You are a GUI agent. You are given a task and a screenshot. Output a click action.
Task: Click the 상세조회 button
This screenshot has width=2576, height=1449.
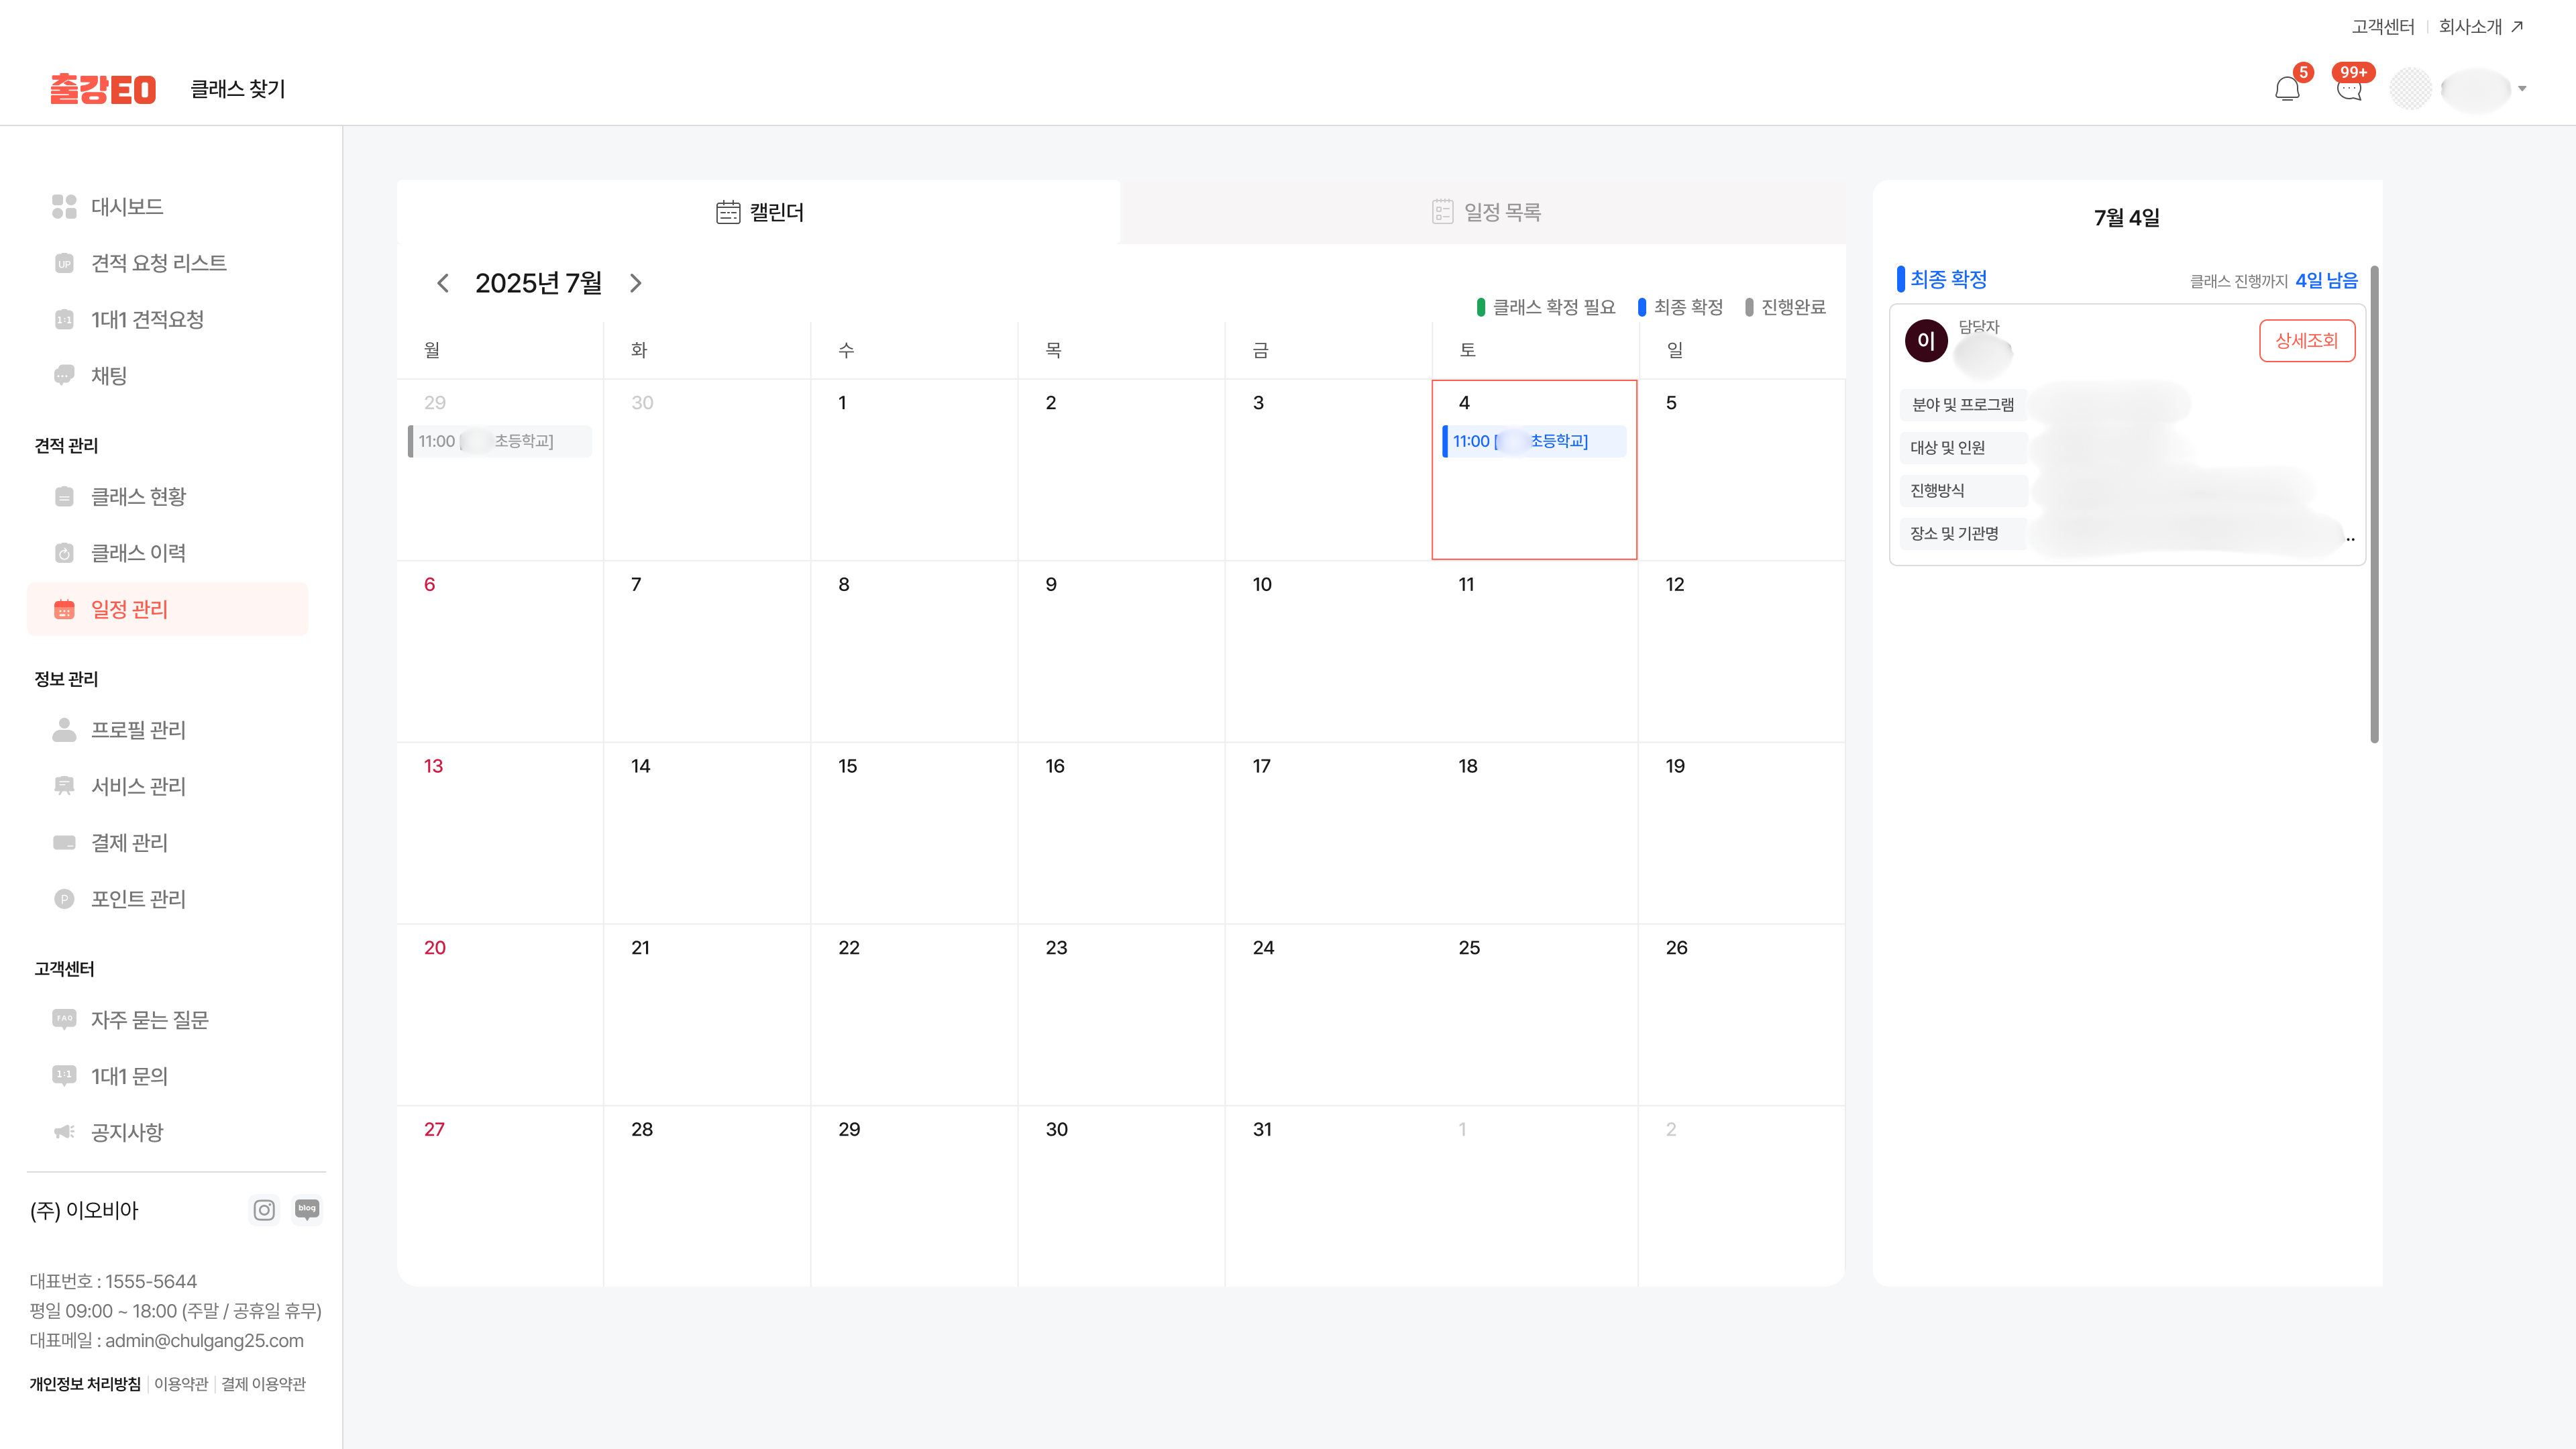[2307, 341]
